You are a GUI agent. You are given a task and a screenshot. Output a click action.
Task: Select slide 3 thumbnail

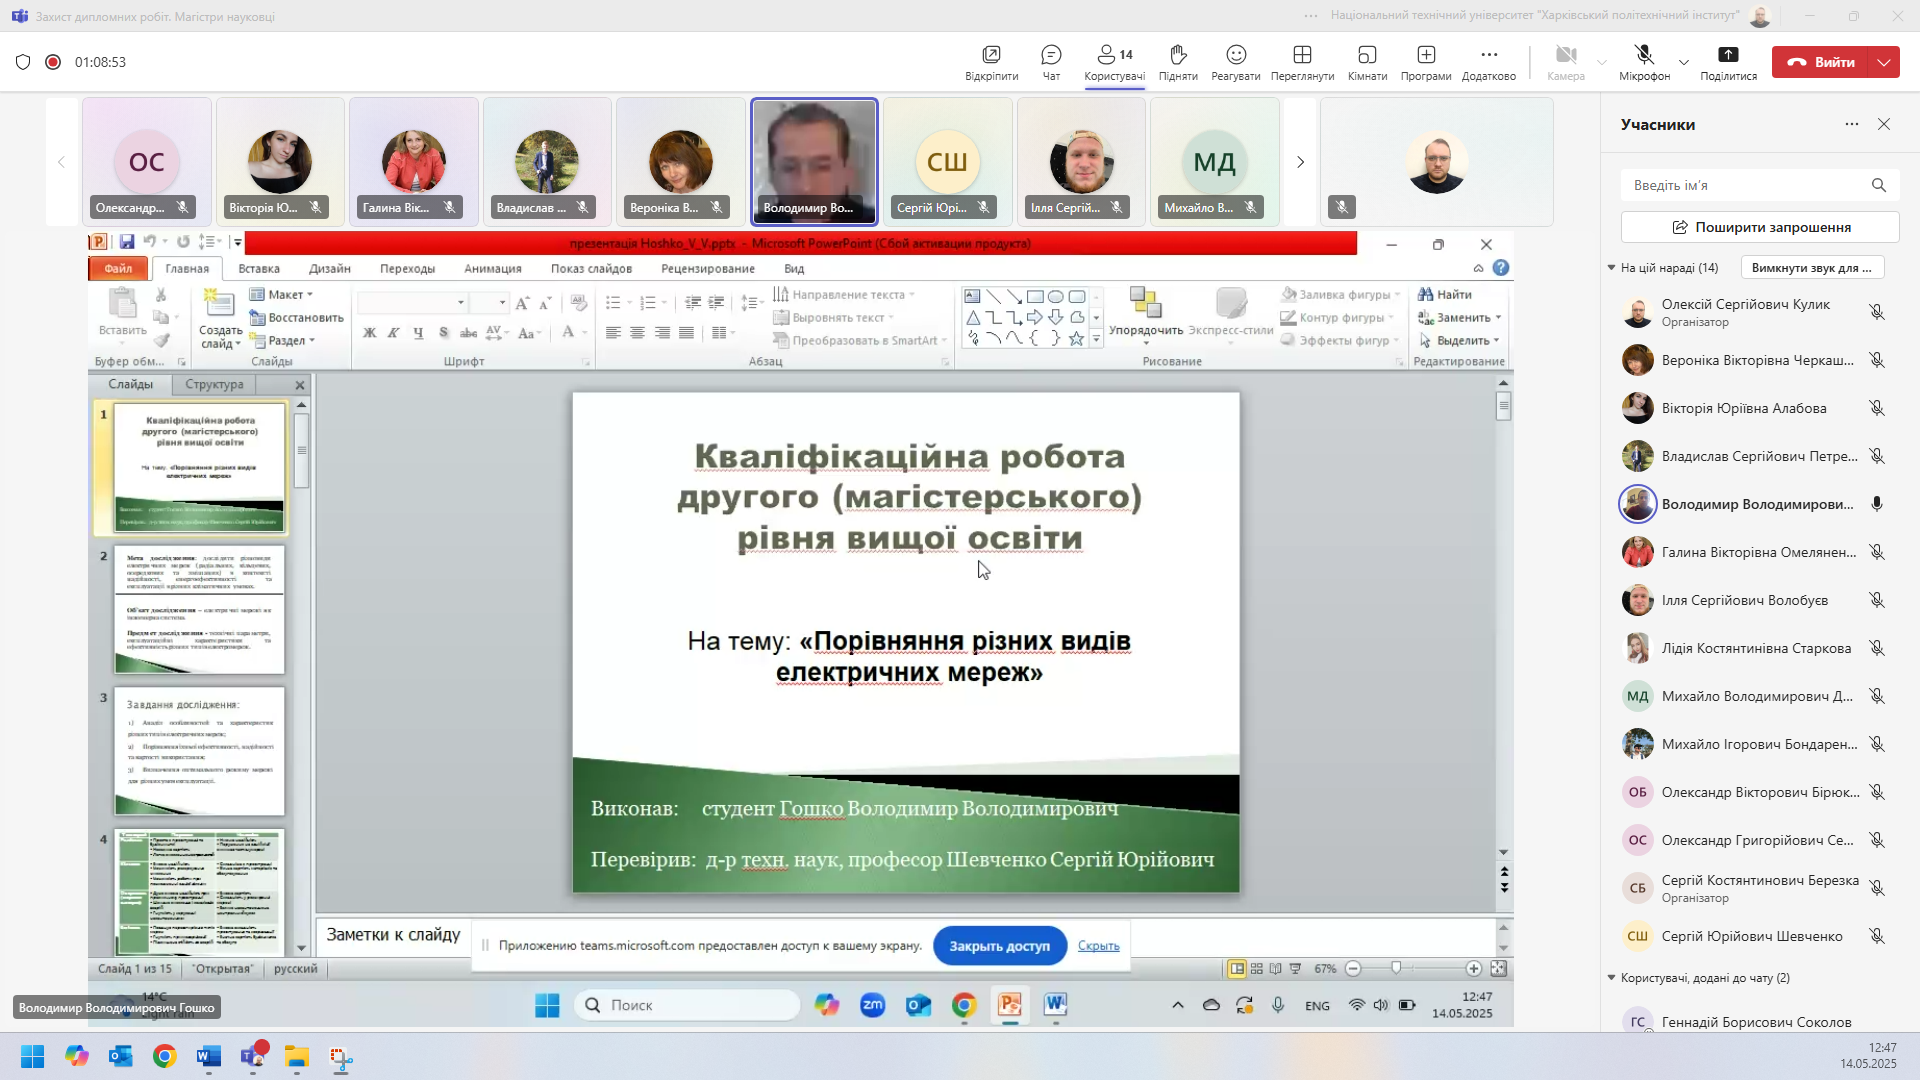coord(199,751)
